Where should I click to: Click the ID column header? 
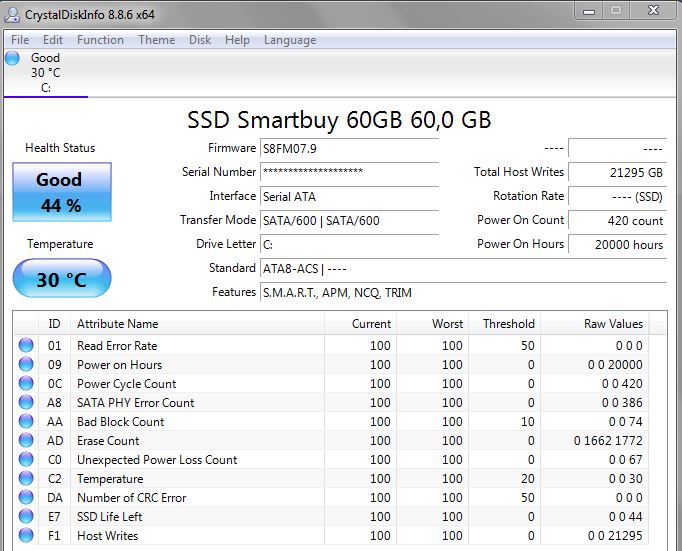(x=54, y=324)
